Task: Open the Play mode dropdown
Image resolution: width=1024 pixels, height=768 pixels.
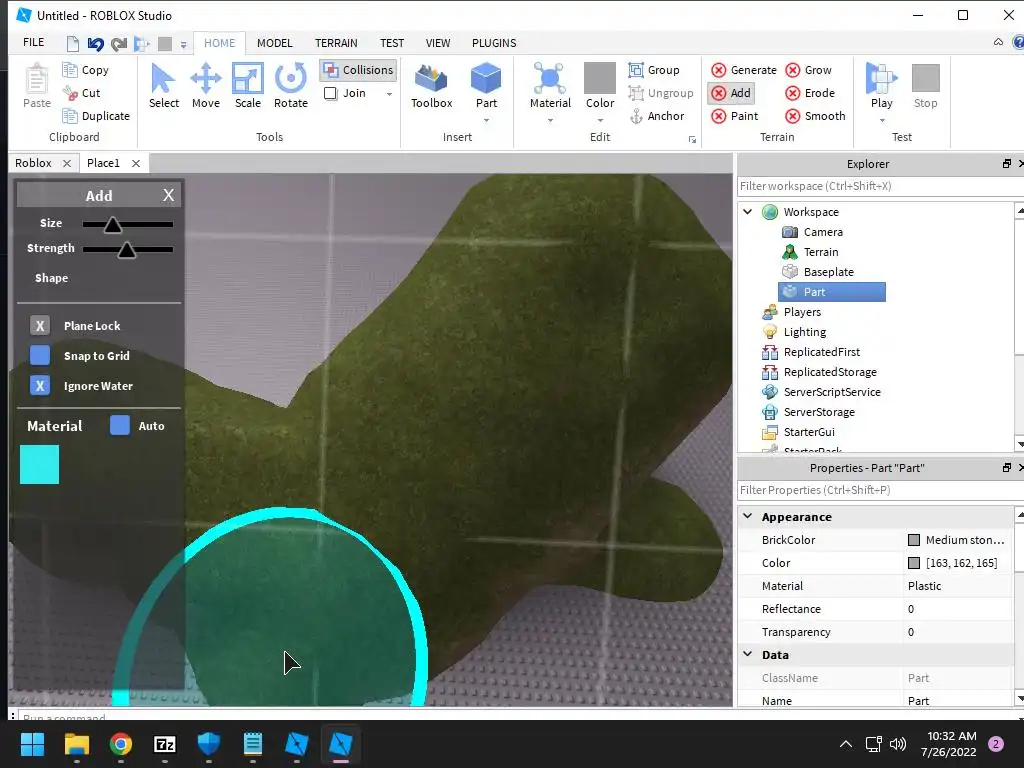Action: (x=882, y=120)
